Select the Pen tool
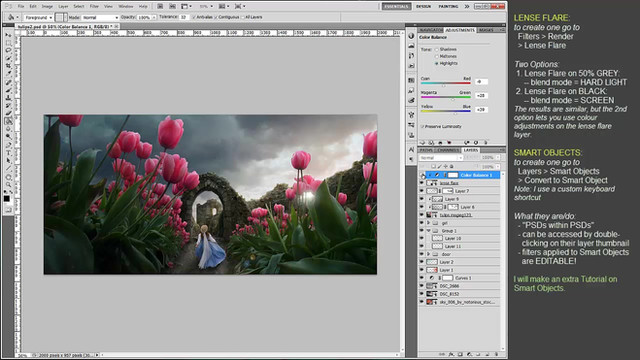The height and width of the screenshot is (360, 640). tap(8, 145)
